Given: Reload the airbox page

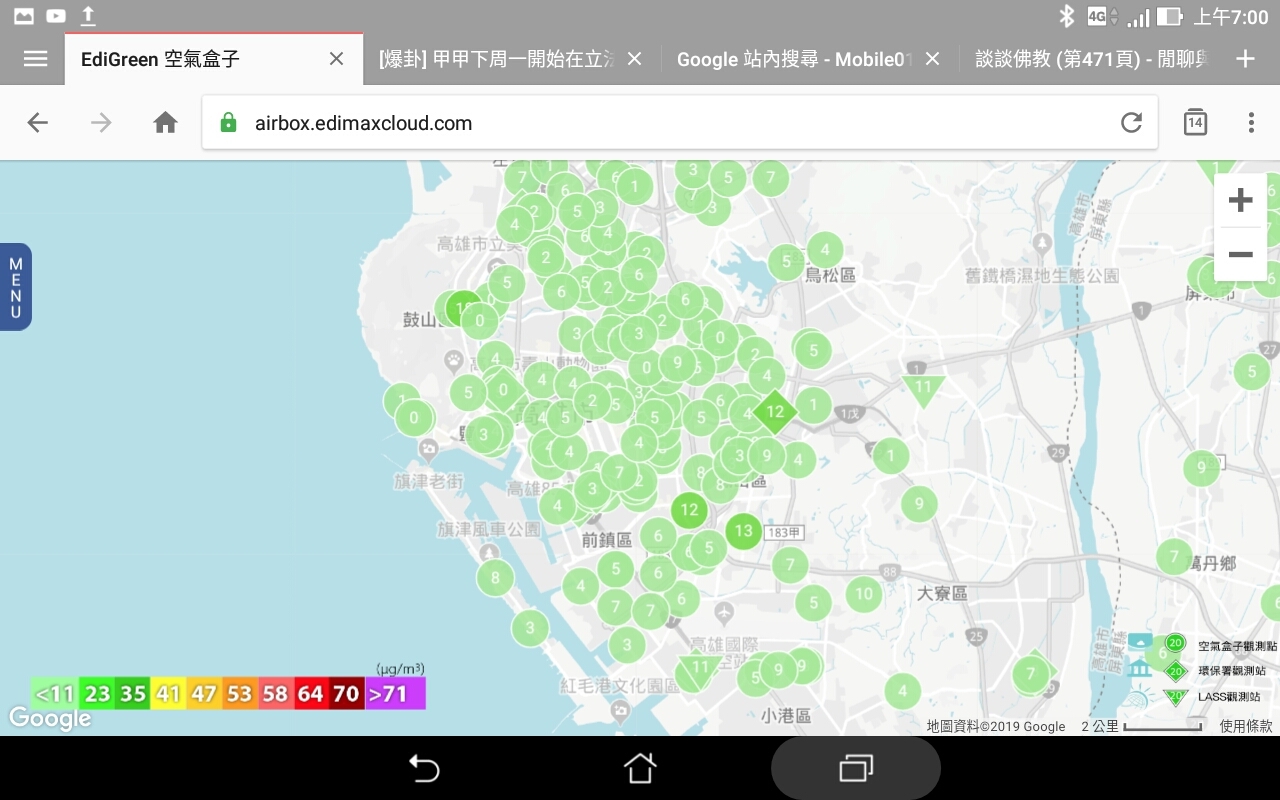Looking at the screenshot, I should coord(1131,123).
